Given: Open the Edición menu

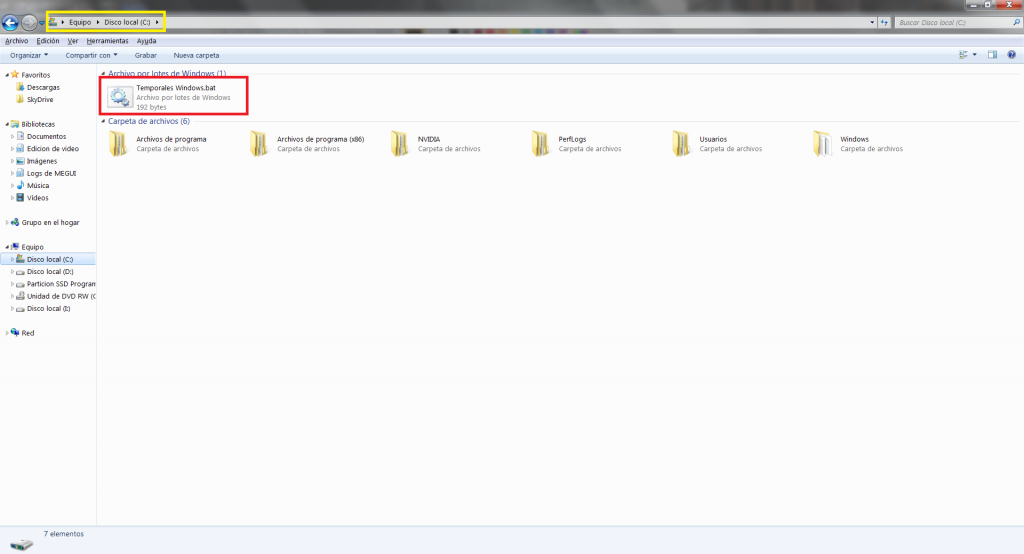Looking at the screenshot, I should (48, 41).
